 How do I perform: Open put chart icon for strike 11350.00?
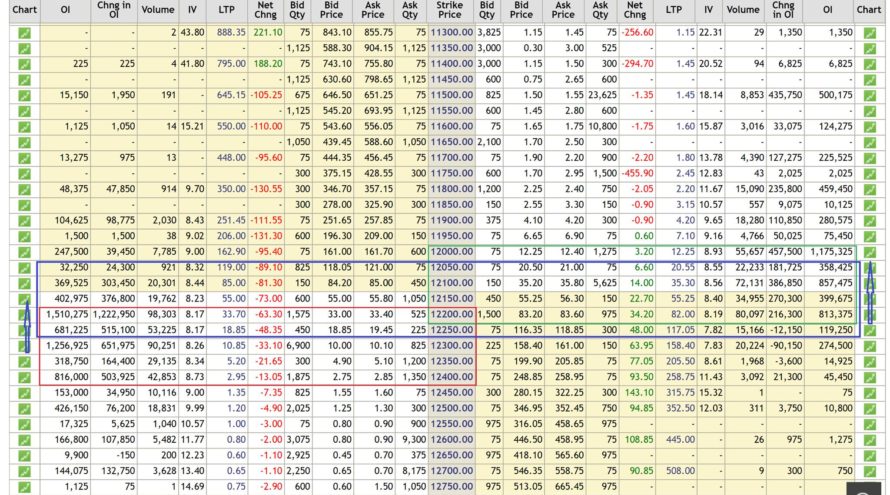(x=870, y=49)
